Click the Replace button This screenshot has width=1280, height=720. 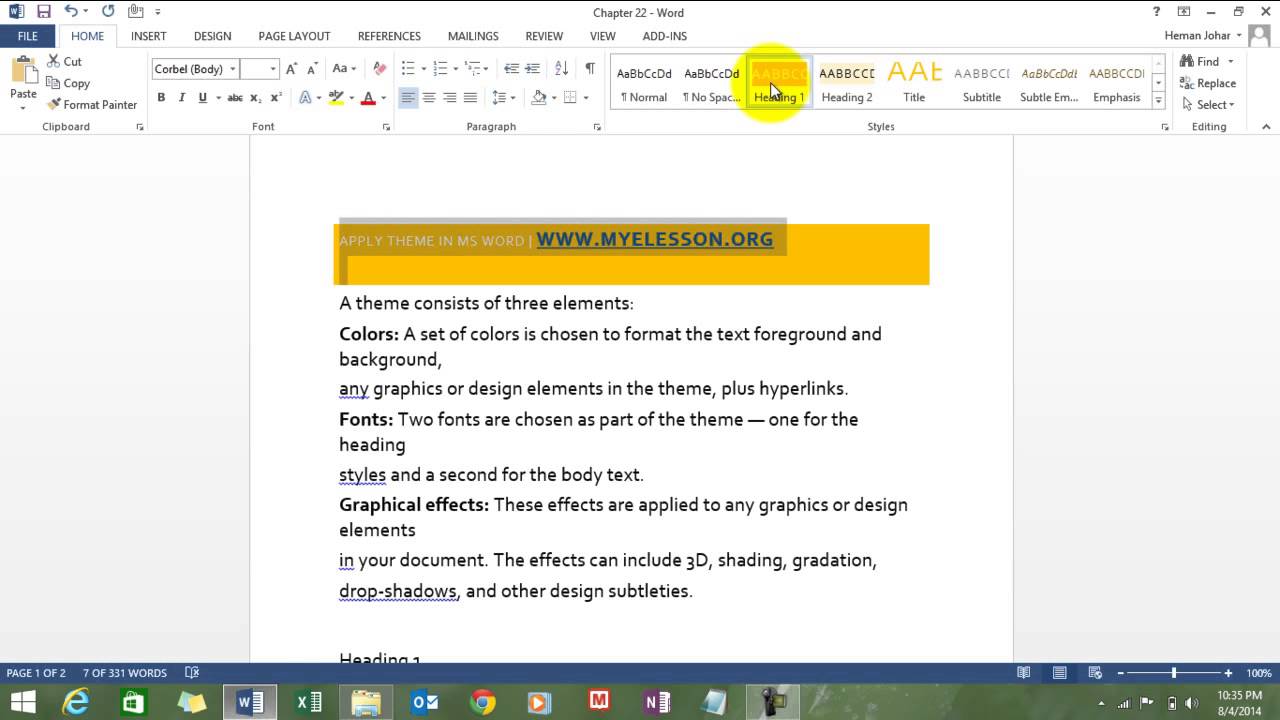(1208, 83)
